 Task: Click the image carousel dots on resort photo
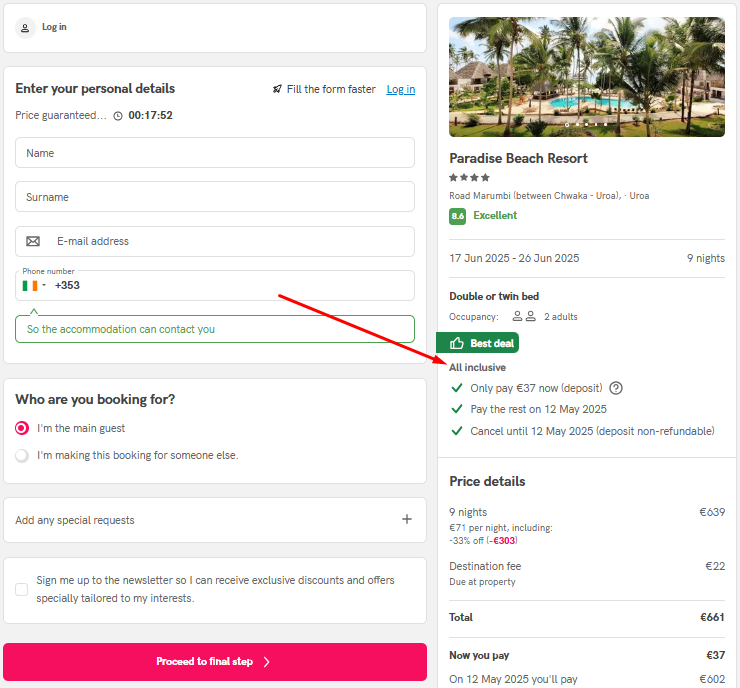pos(586,125)
